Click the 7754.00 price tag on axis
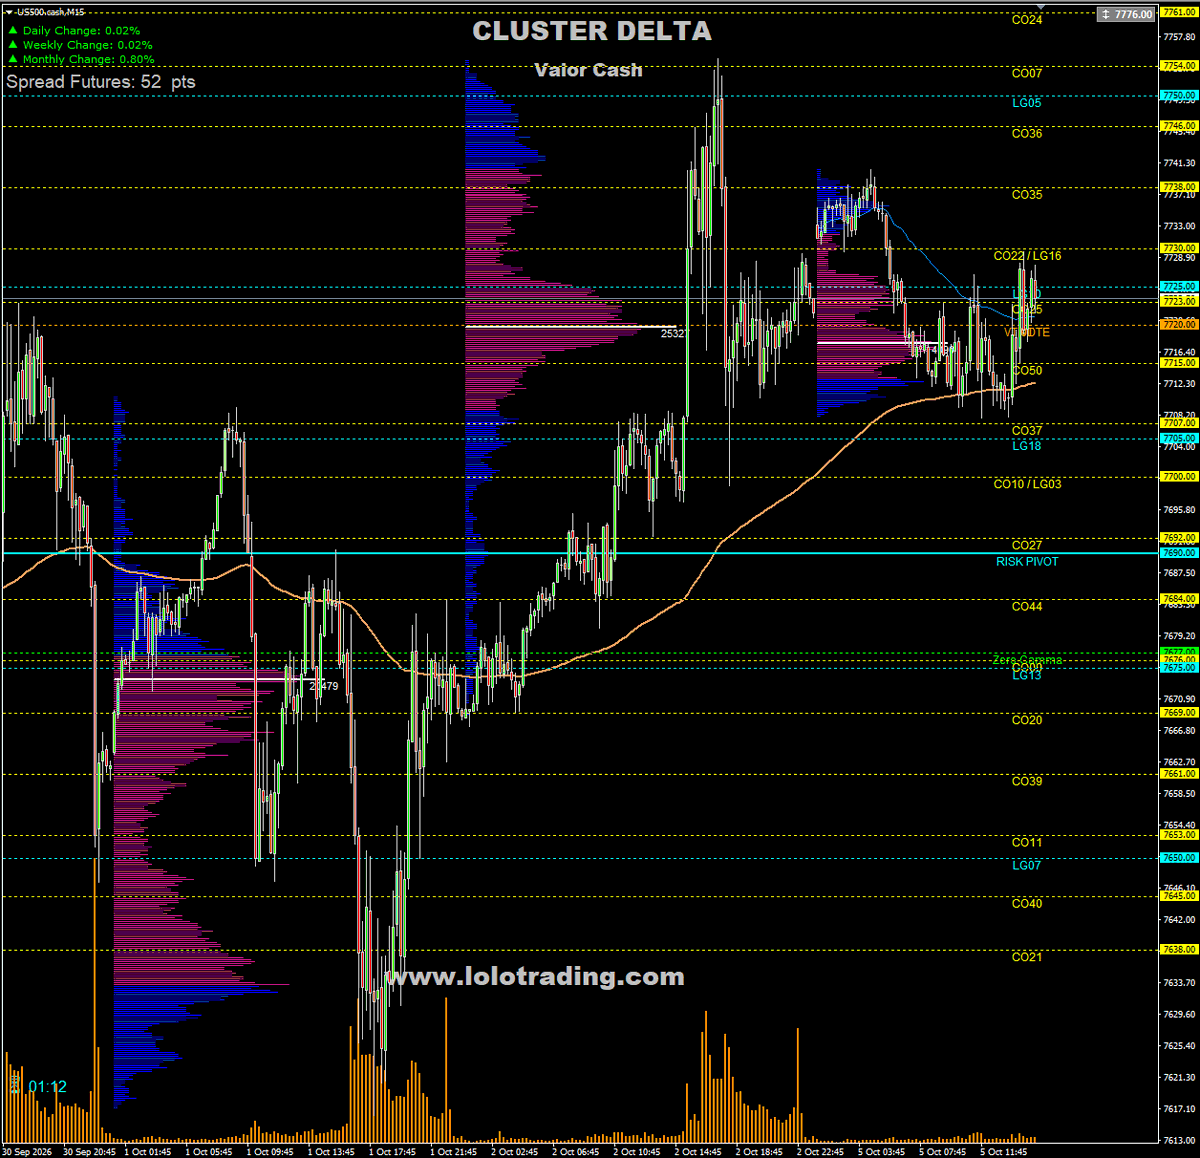Screen dimensions: 1200x1158 pos(1179,66)
